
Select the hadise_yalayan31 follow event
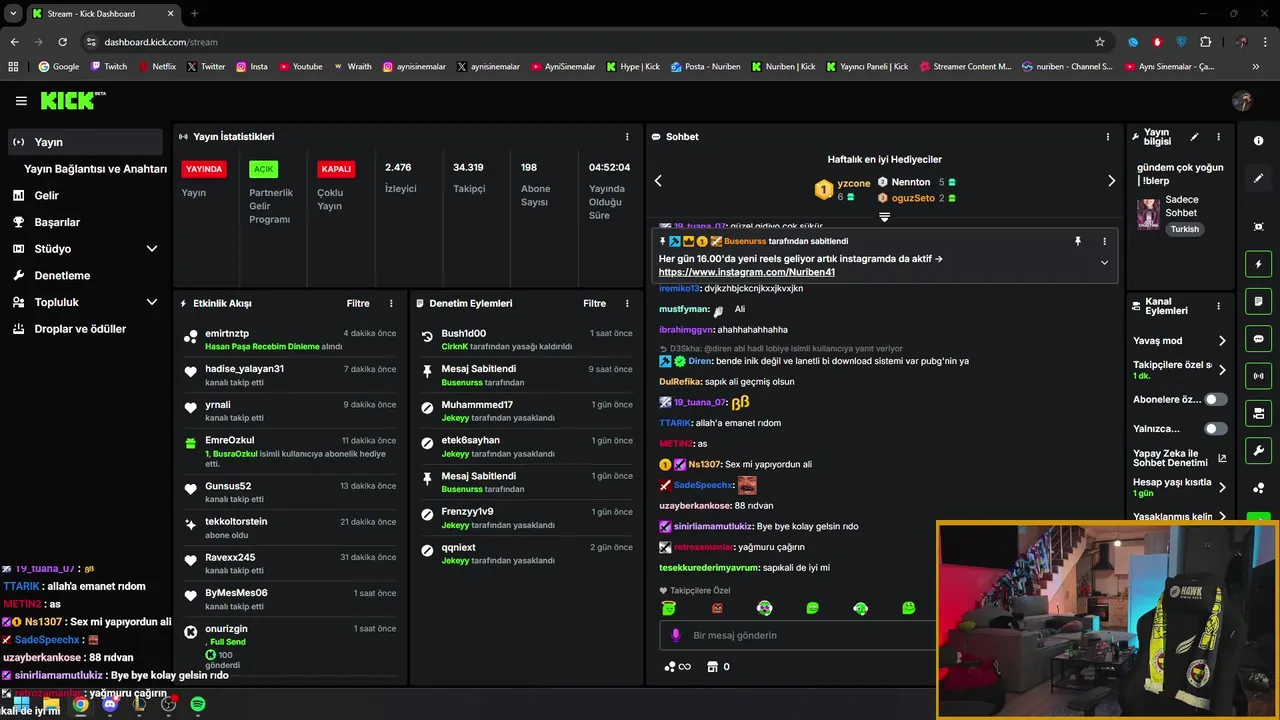point(290,375)
